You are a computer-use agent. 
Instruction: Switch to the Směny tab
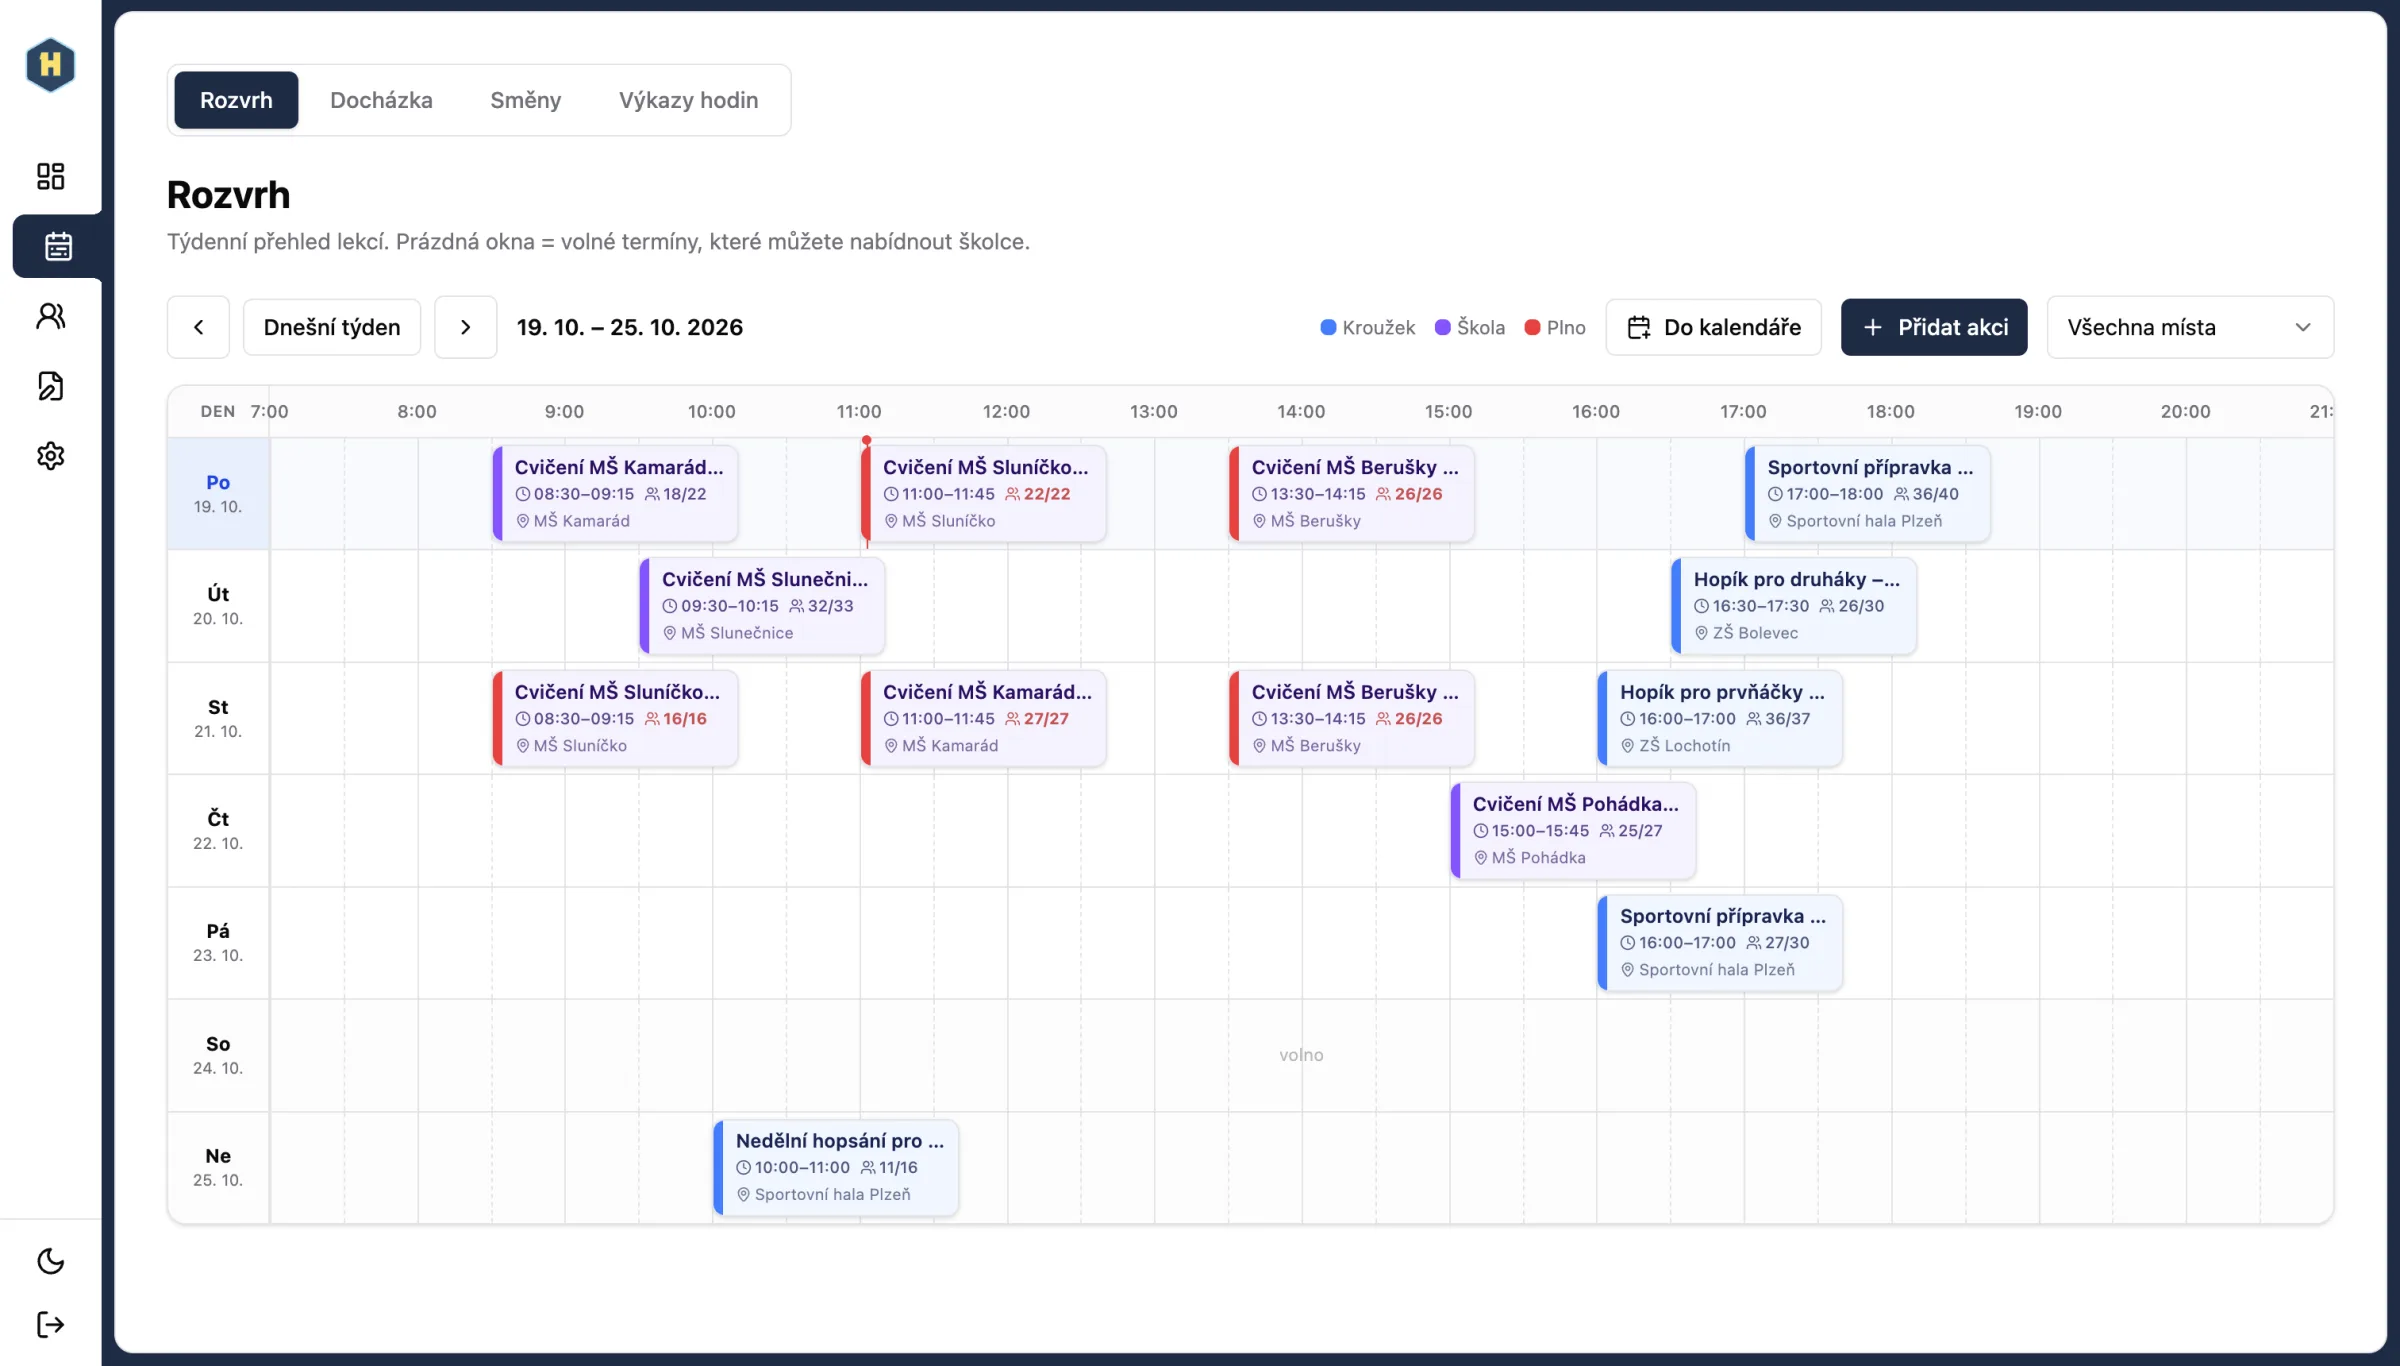[525, 100]
